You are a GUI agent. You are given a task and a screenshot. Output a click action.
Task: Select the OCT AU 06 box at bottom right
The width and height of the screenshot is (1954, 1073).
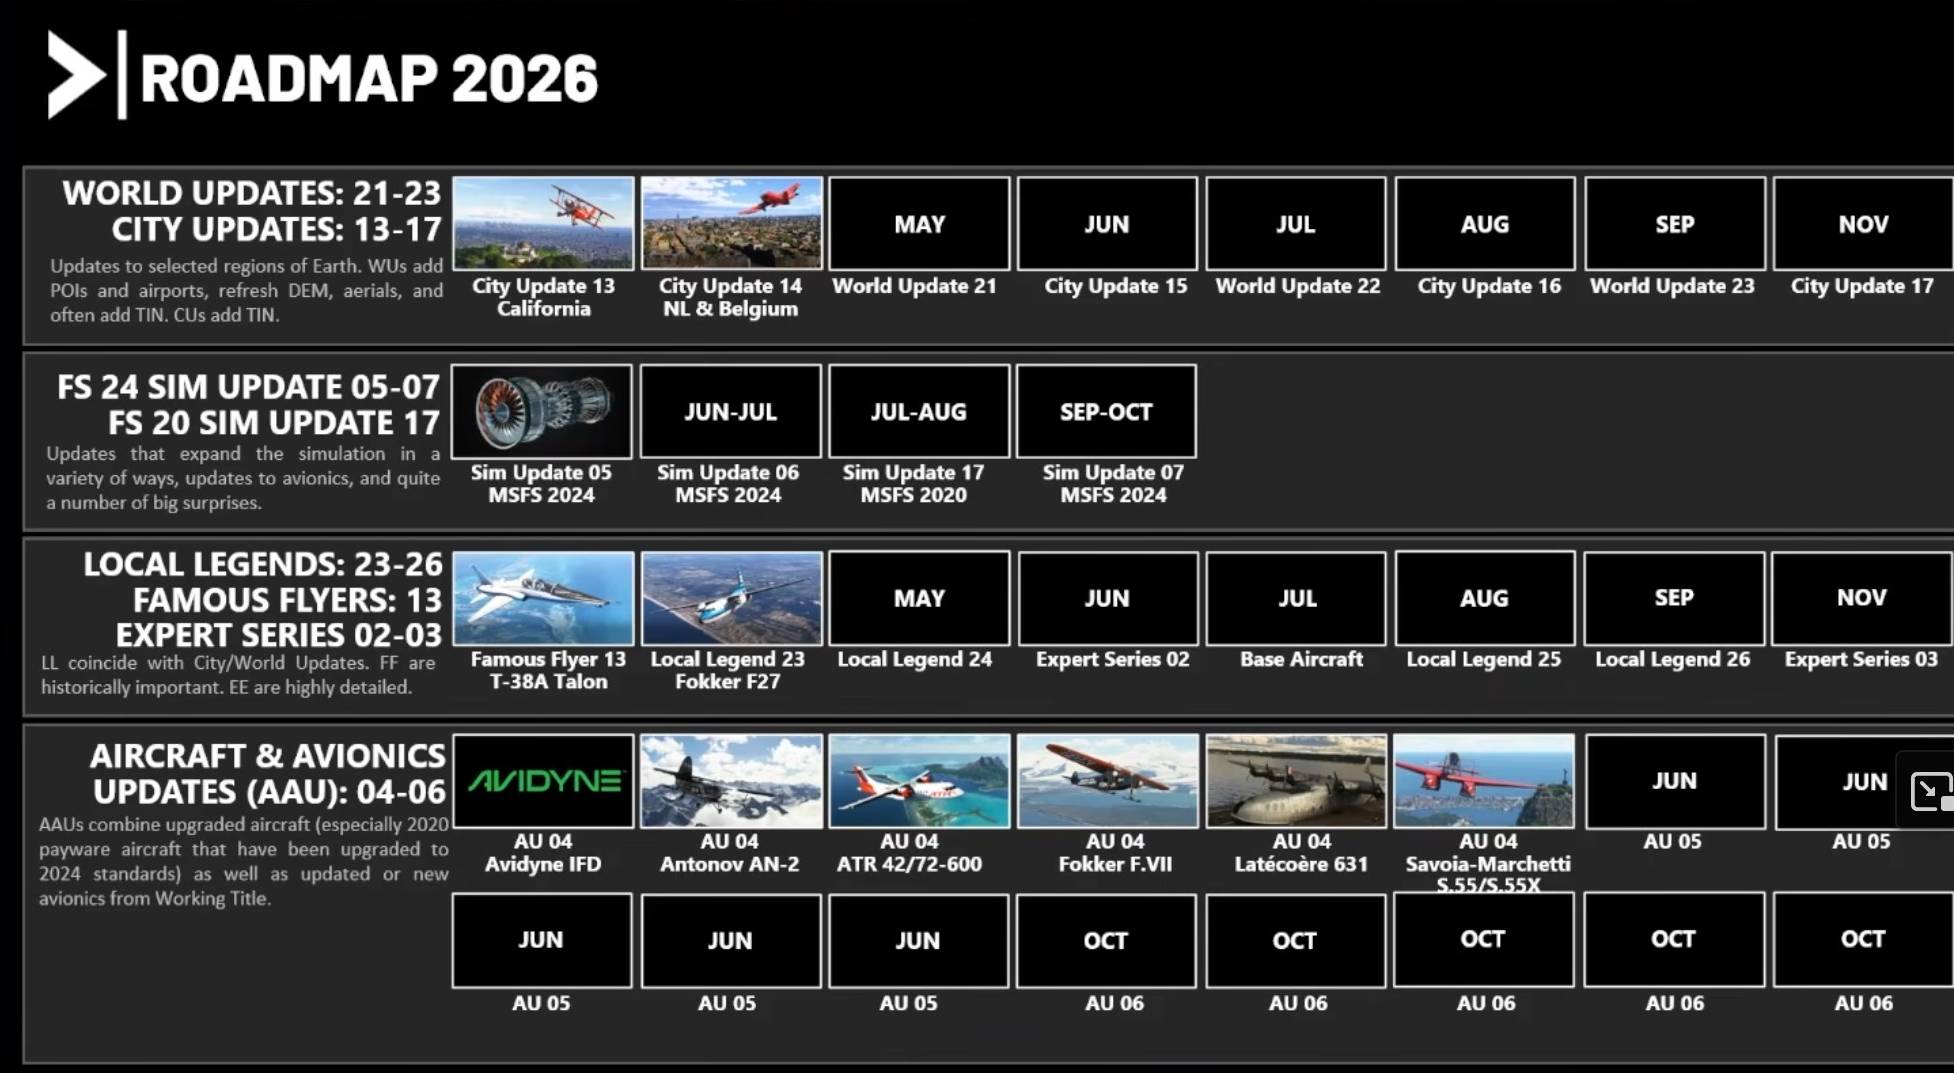(x=1861, y=940)
